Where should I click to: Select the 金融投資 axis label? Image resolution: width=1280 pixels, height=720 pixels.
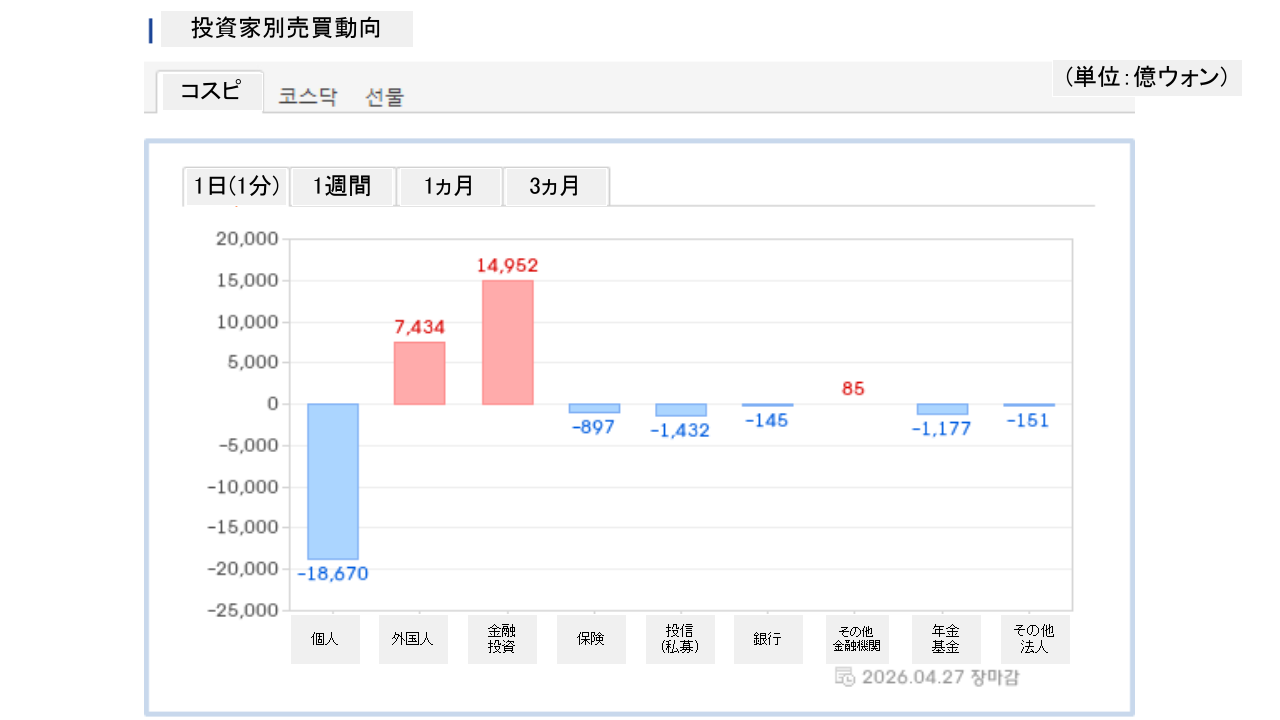click(502, 639)
